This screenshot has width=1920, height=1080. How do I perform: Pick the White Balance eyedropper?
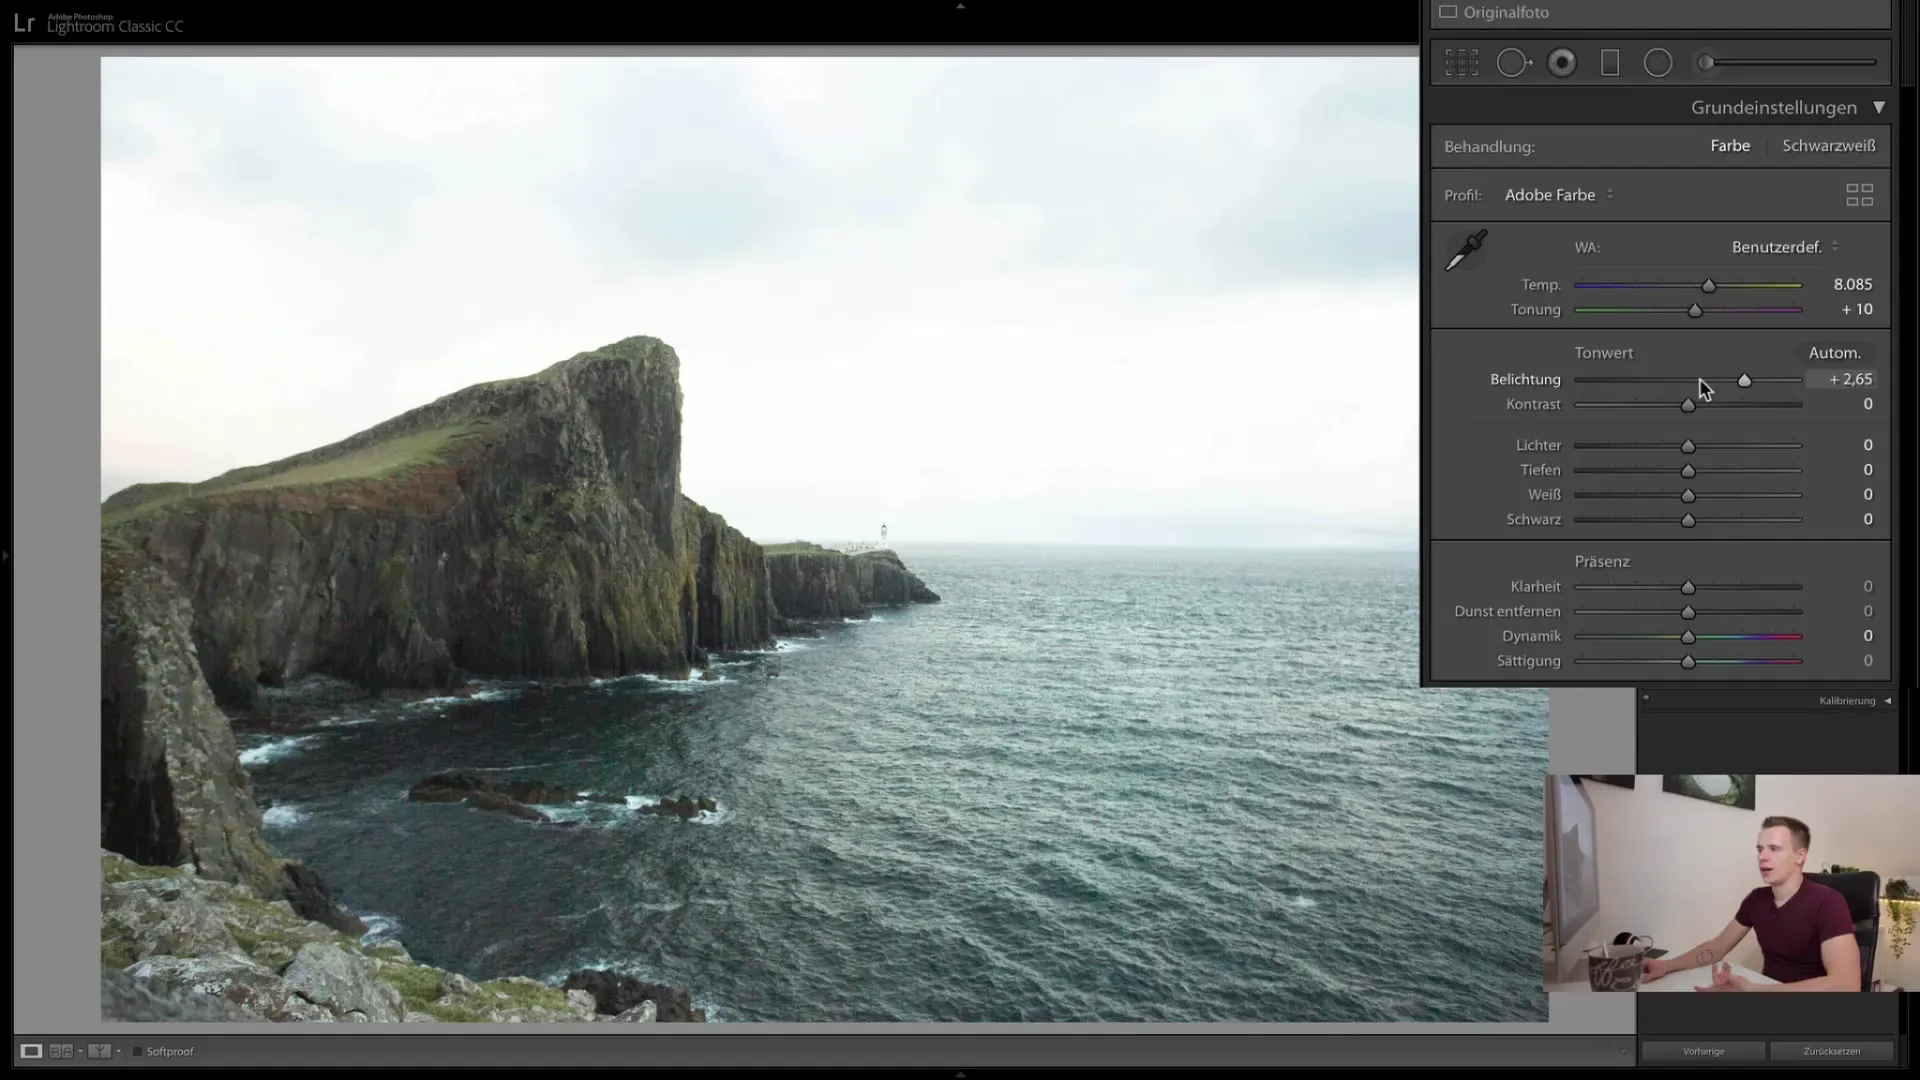pyautogui.click(x=1466, y=250)
